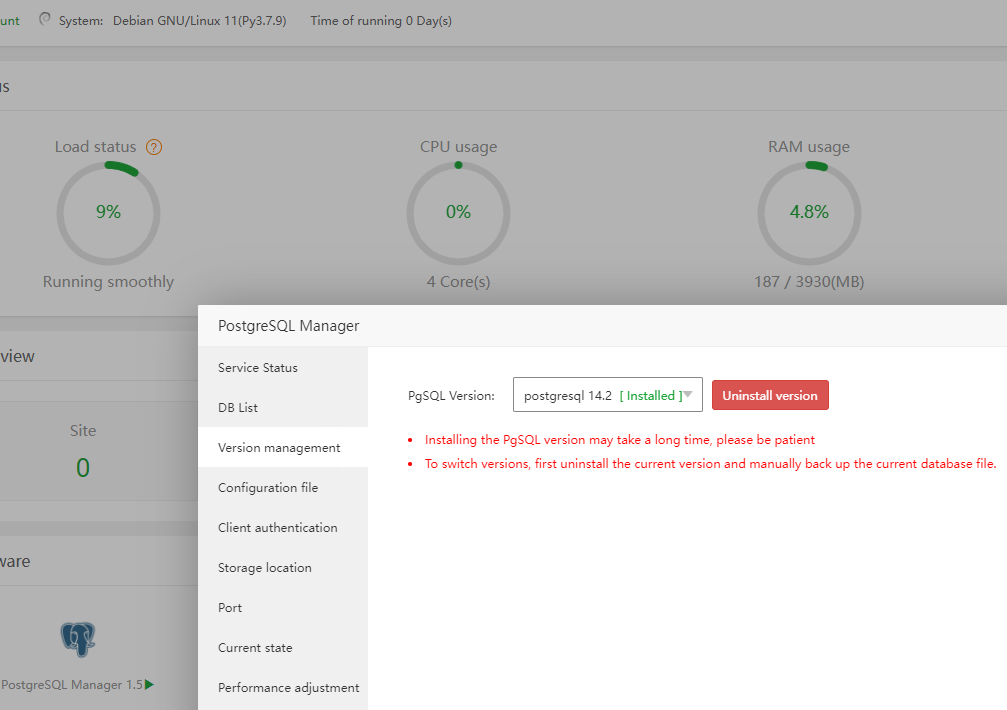
Task: Click the PostgreSQL Manager 1.5 label
Action: (72, 684)
